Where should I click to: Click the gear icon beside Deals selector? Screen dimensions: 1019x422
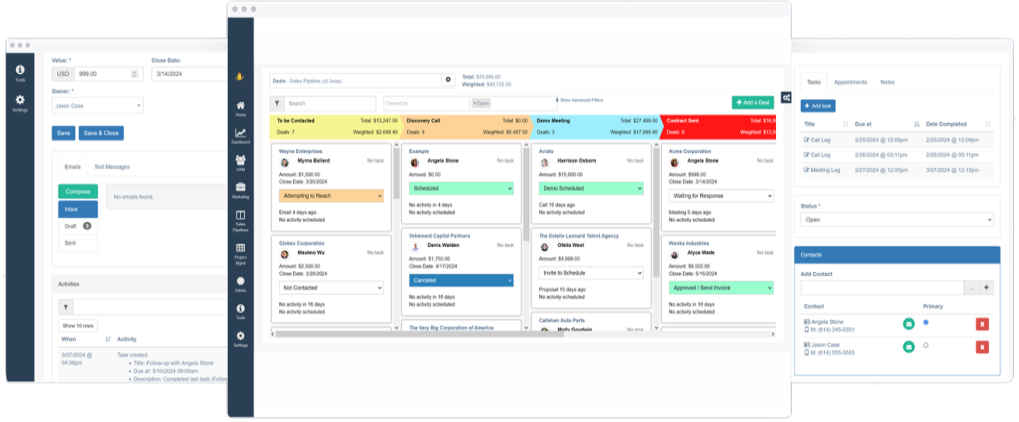pyautogui.click(x=448, y=80)
